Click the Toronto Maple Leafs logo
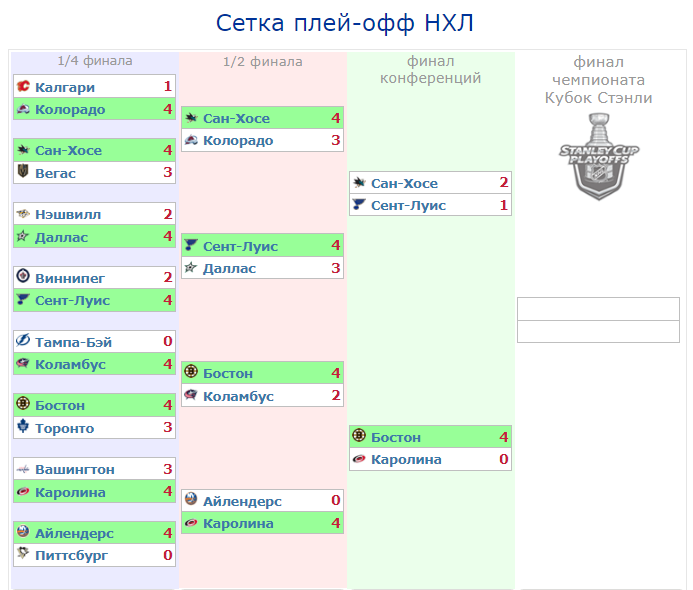Image resolution: width=693 pixels, height=590 pixels. coord(23,428)
